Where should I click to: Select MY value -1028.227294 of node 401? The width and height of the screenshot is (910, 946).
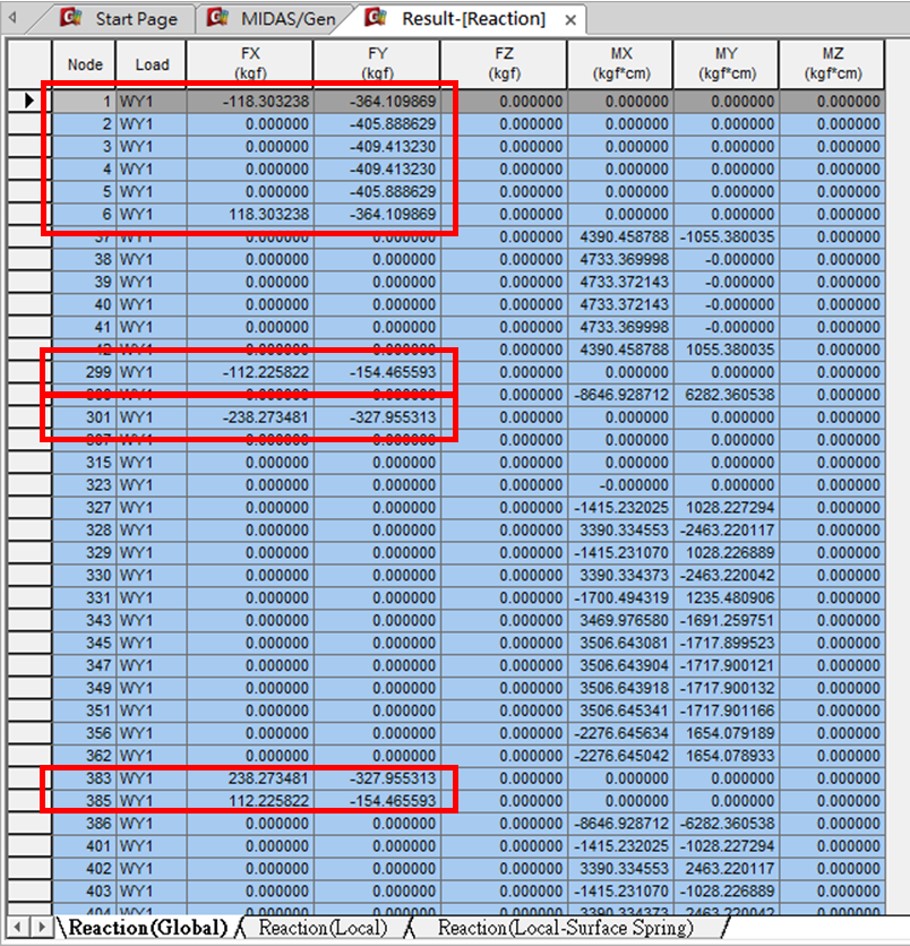727,846
